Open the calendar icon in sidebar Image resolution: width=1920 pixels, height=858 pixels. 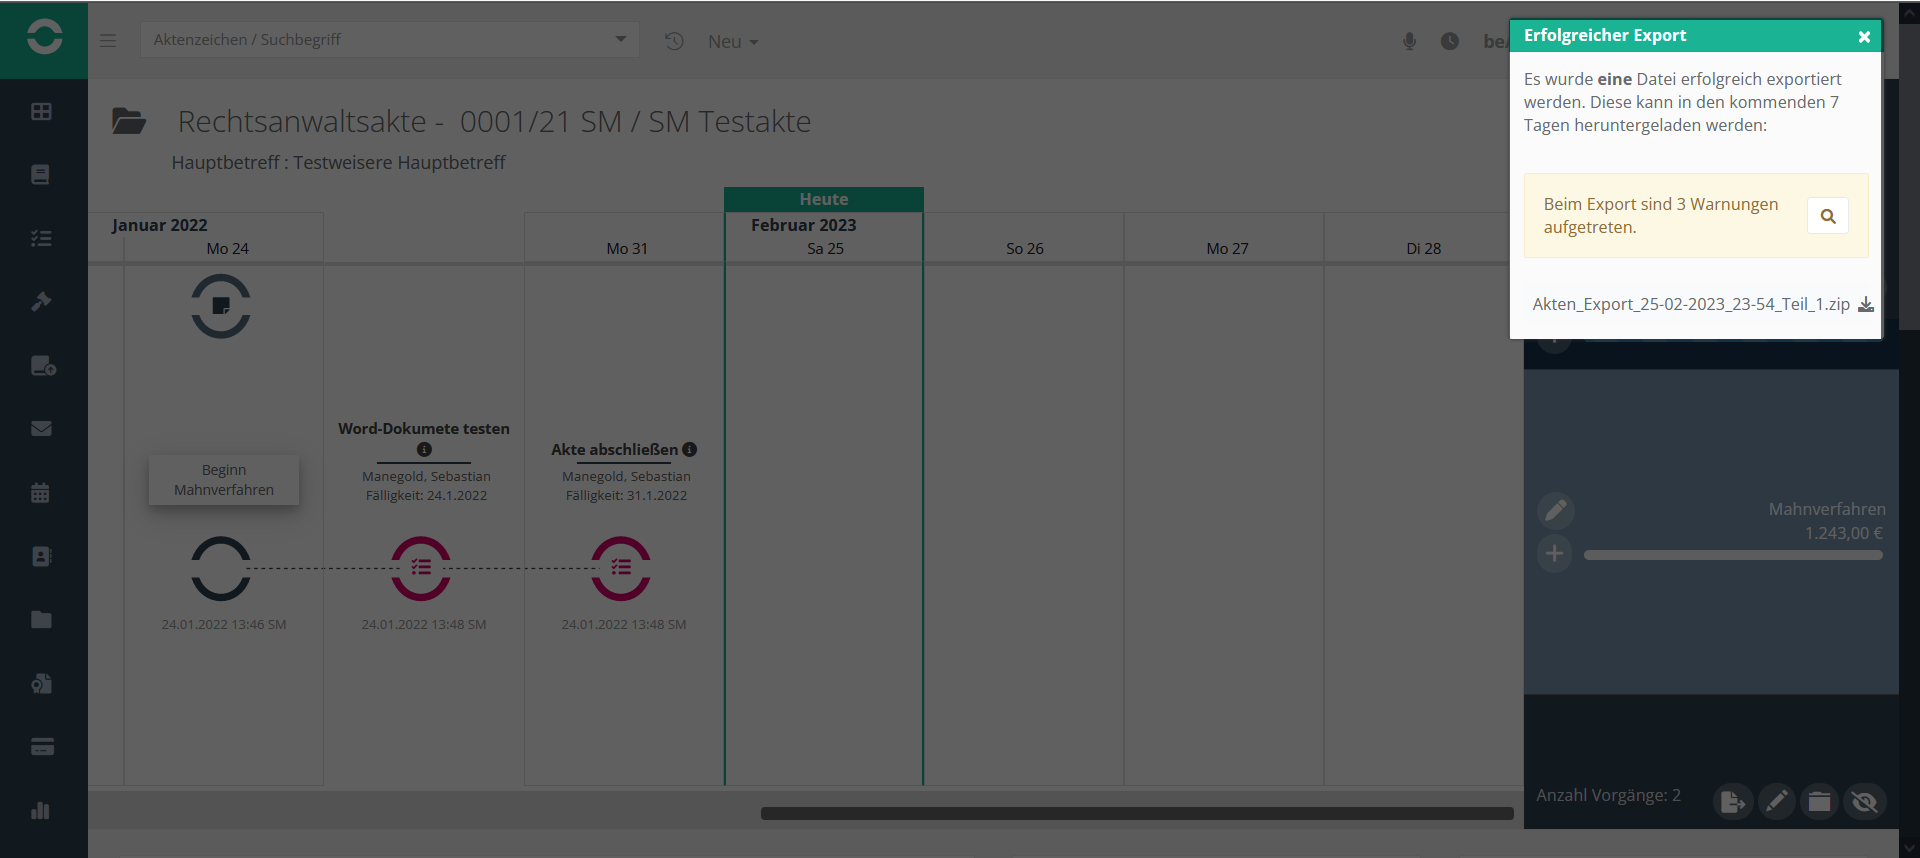pyautogui.click(x=41, y=492)
